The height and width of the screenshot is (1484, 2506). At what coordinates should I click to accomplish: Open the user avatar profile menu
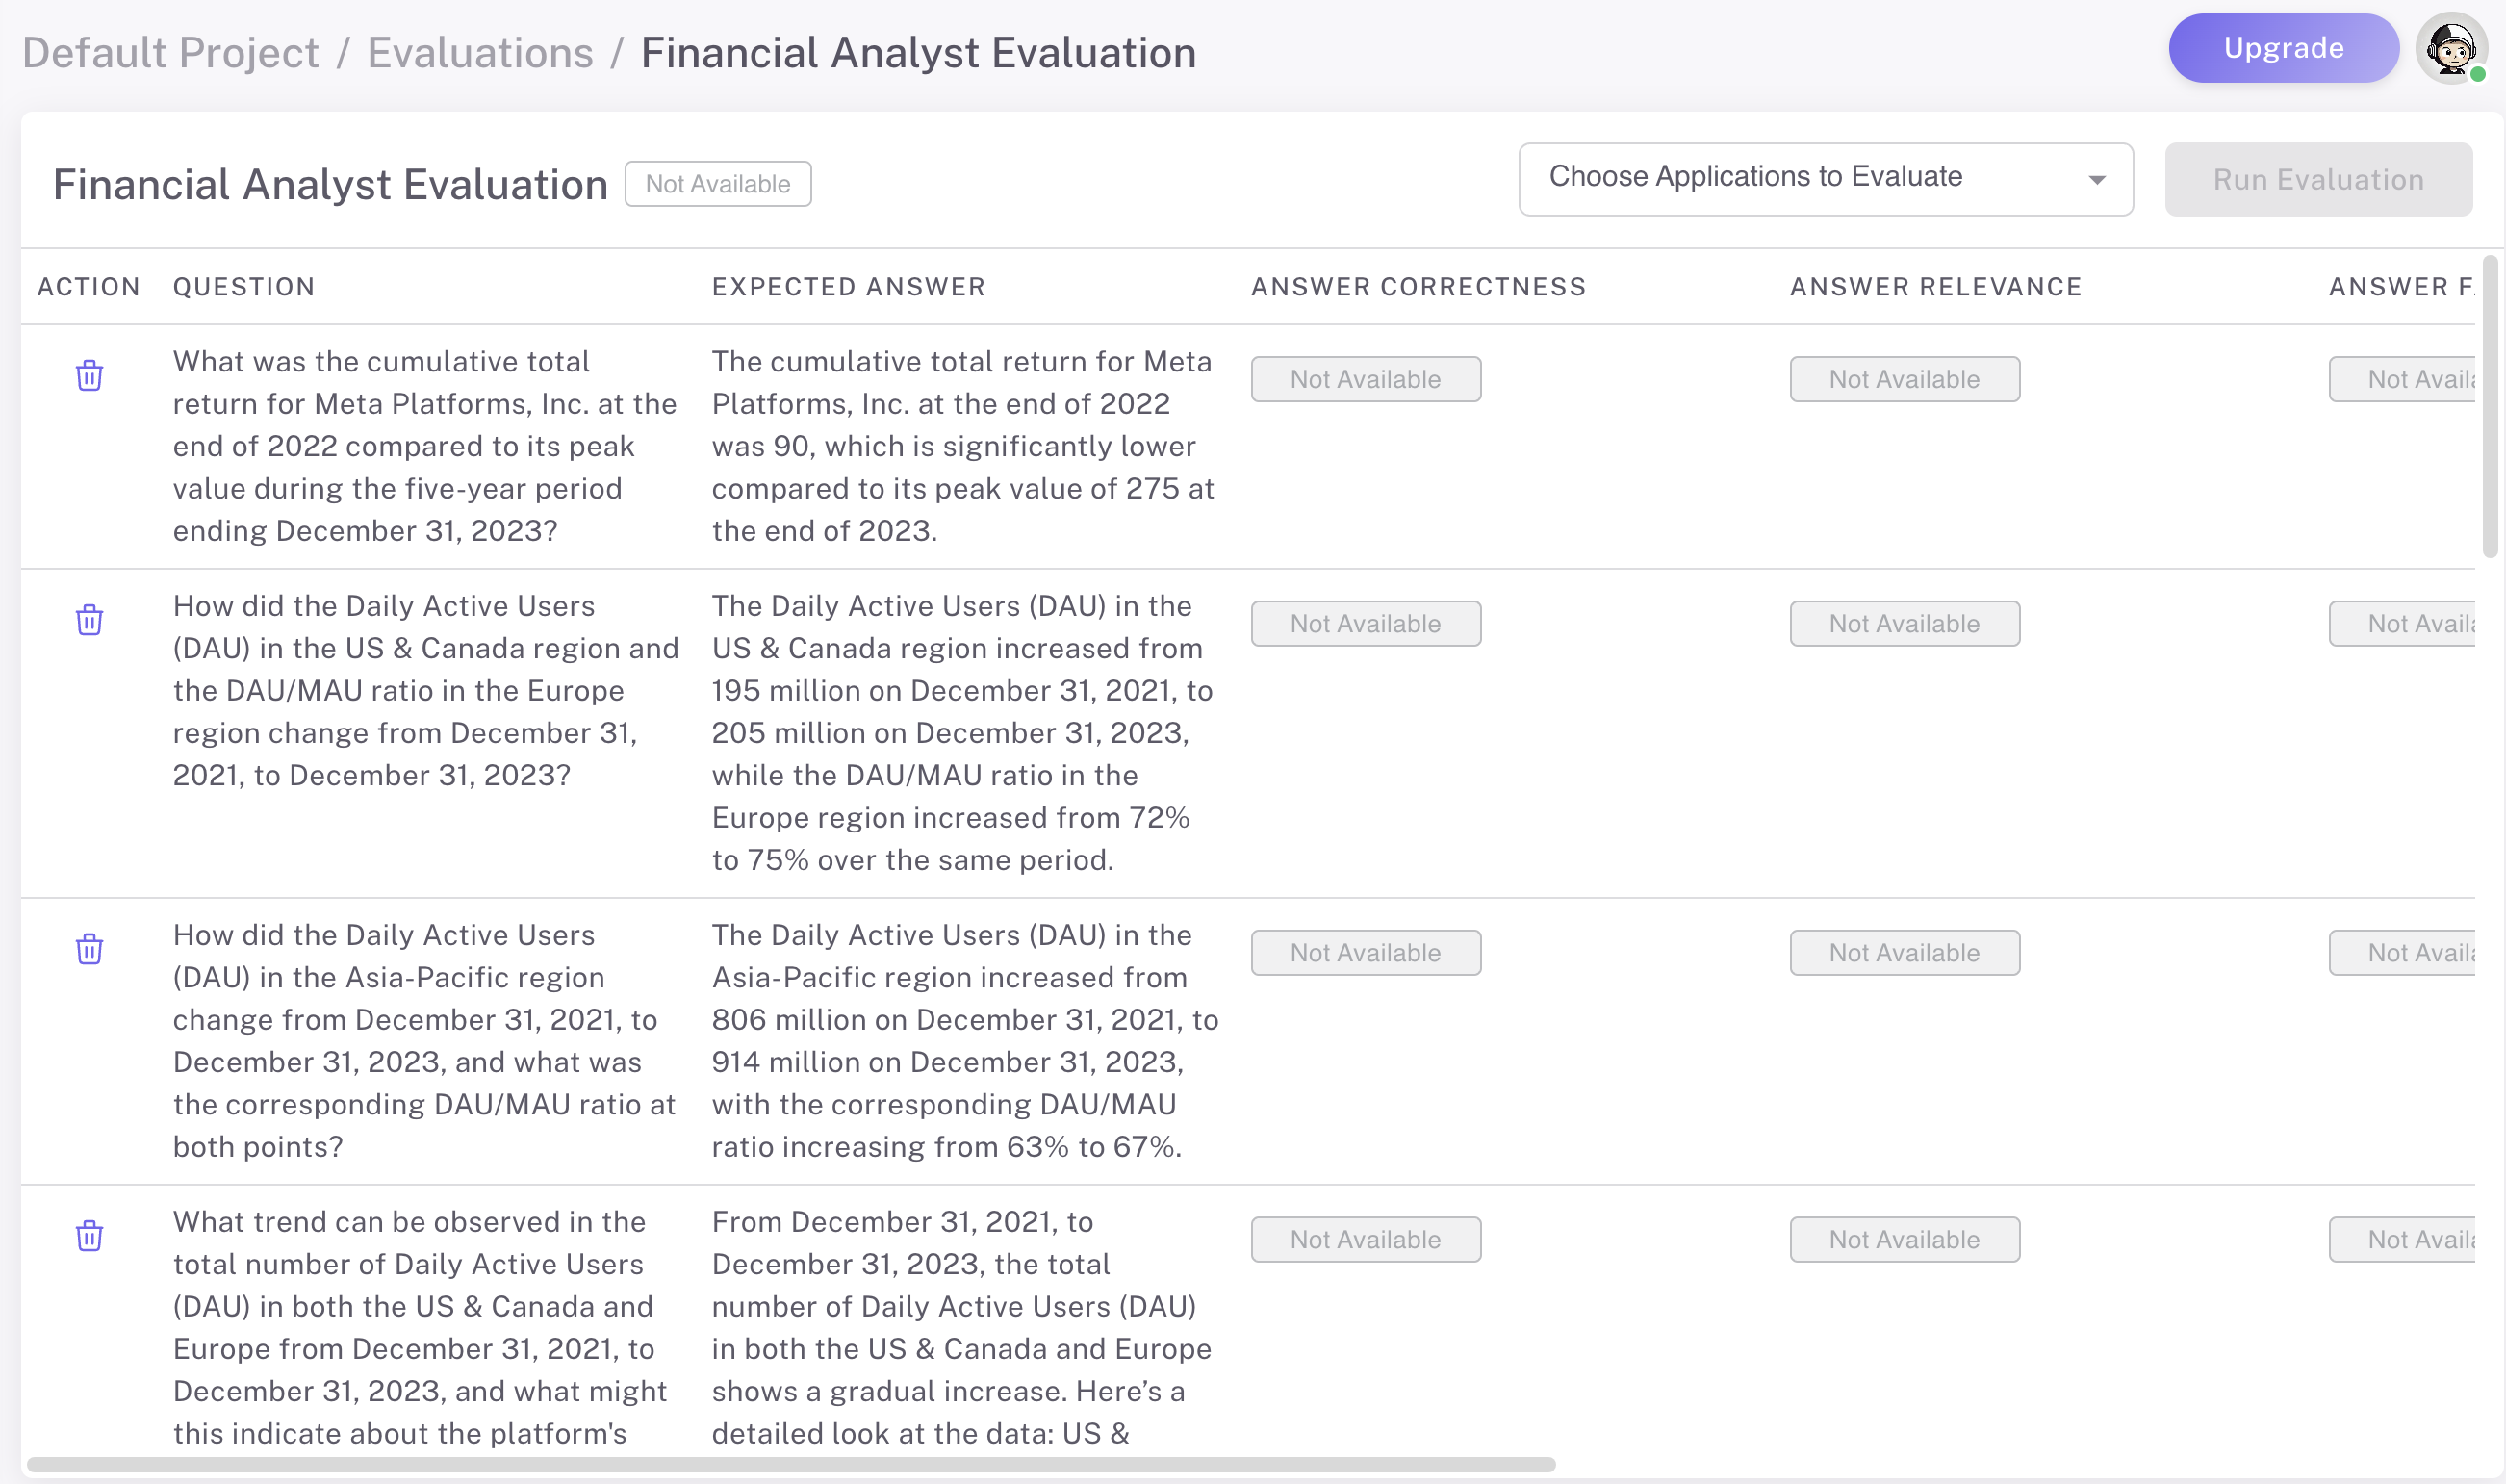coord(2450,48)
